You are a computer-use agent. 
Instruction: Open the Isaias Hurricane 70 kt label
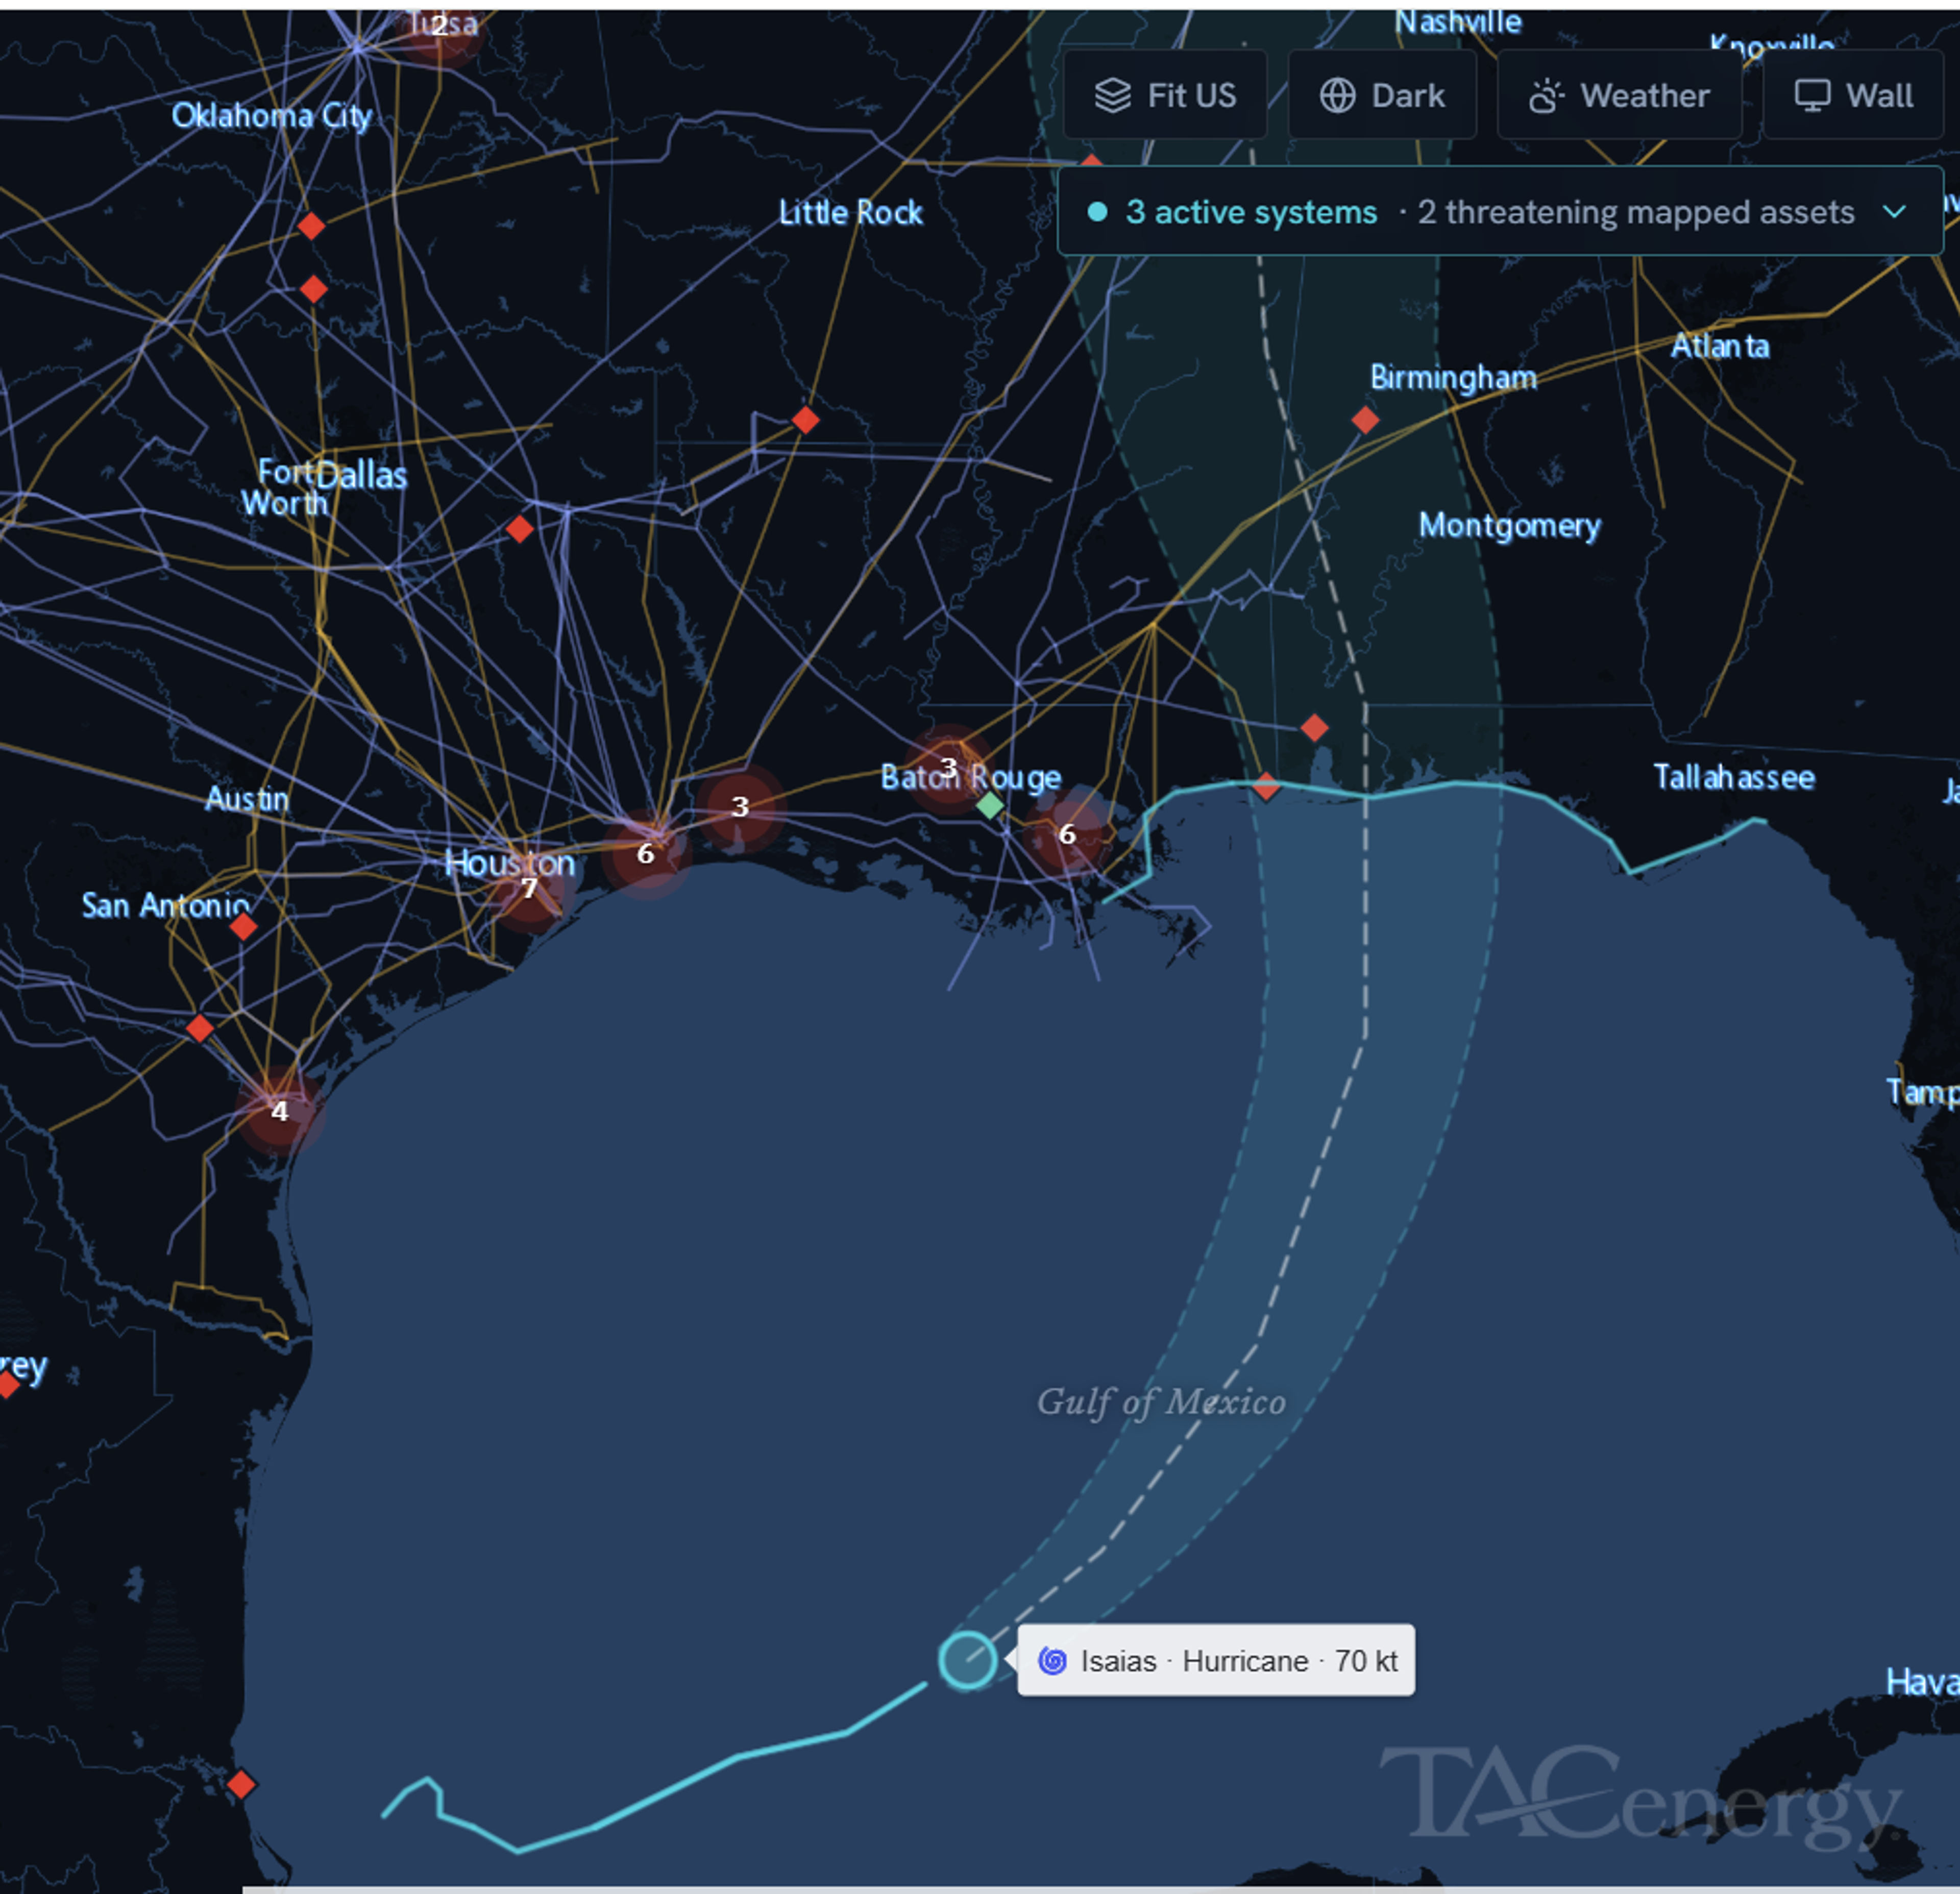coord(1216,1661)
